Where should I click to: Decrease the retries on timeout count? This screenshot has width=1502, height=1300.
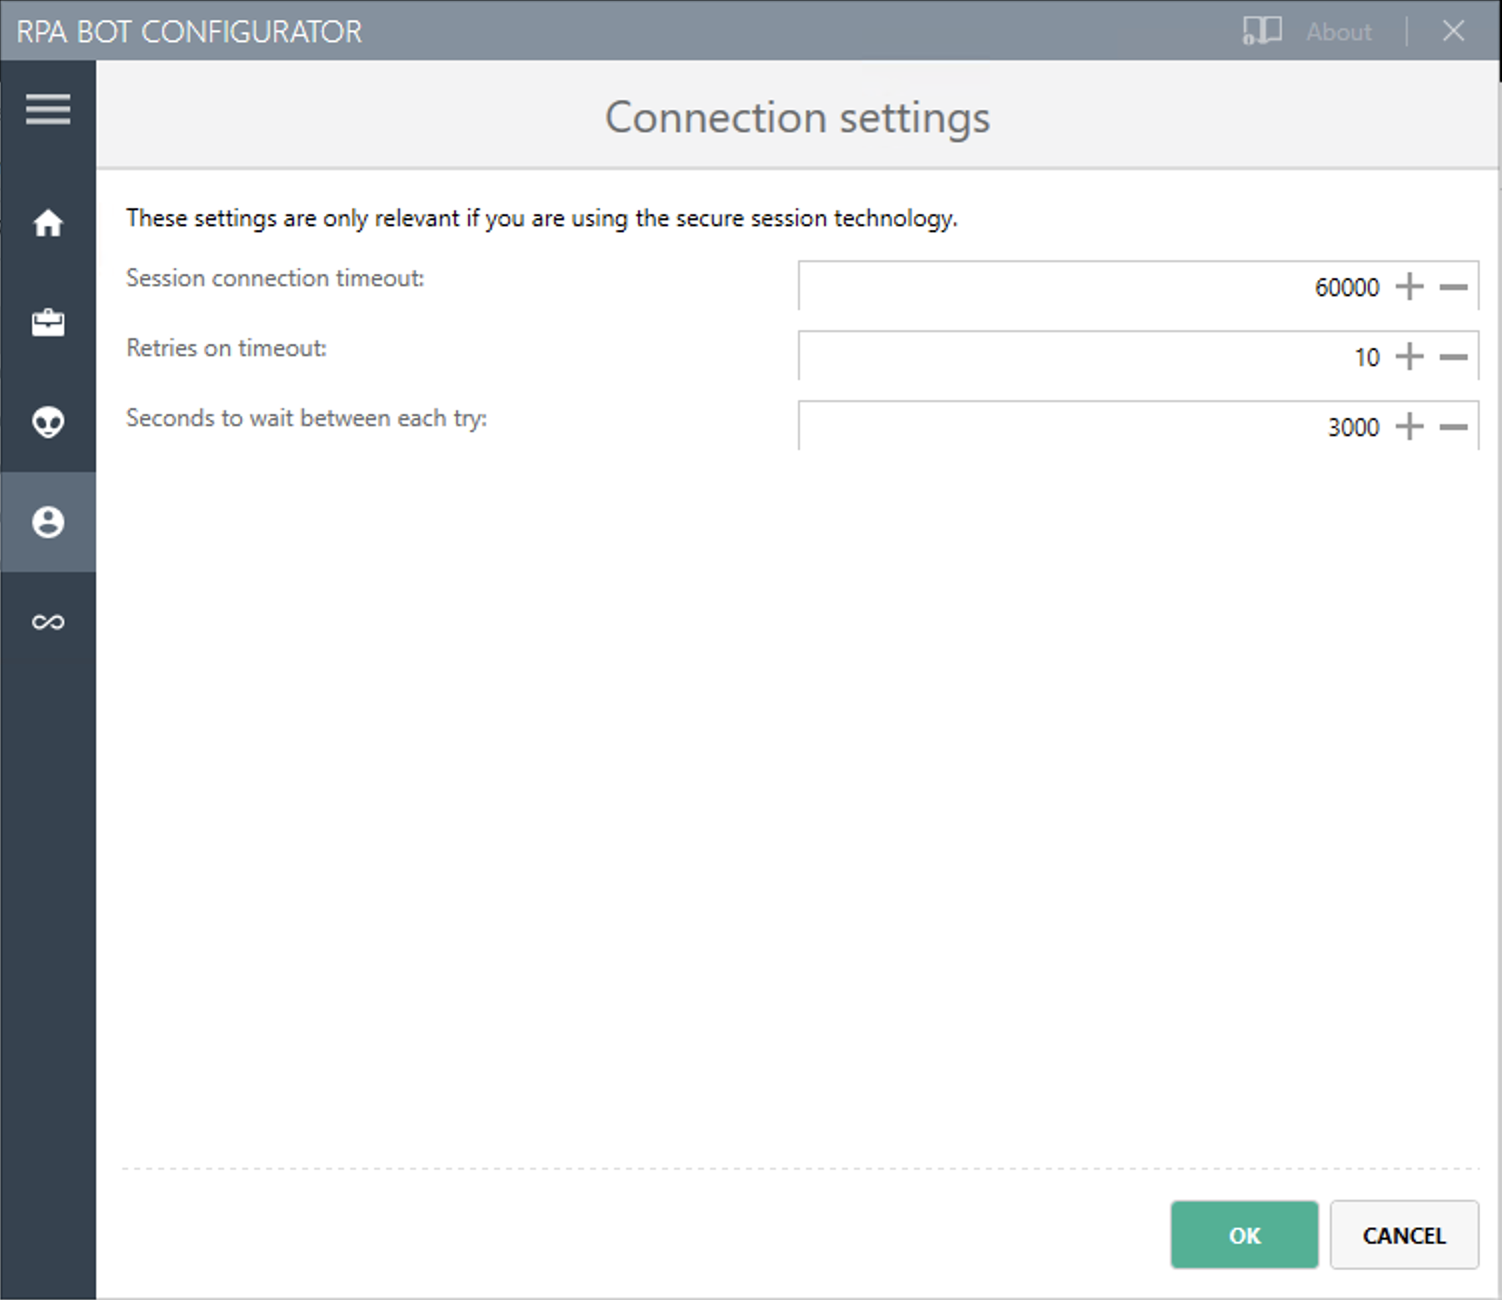point(1453,356)
